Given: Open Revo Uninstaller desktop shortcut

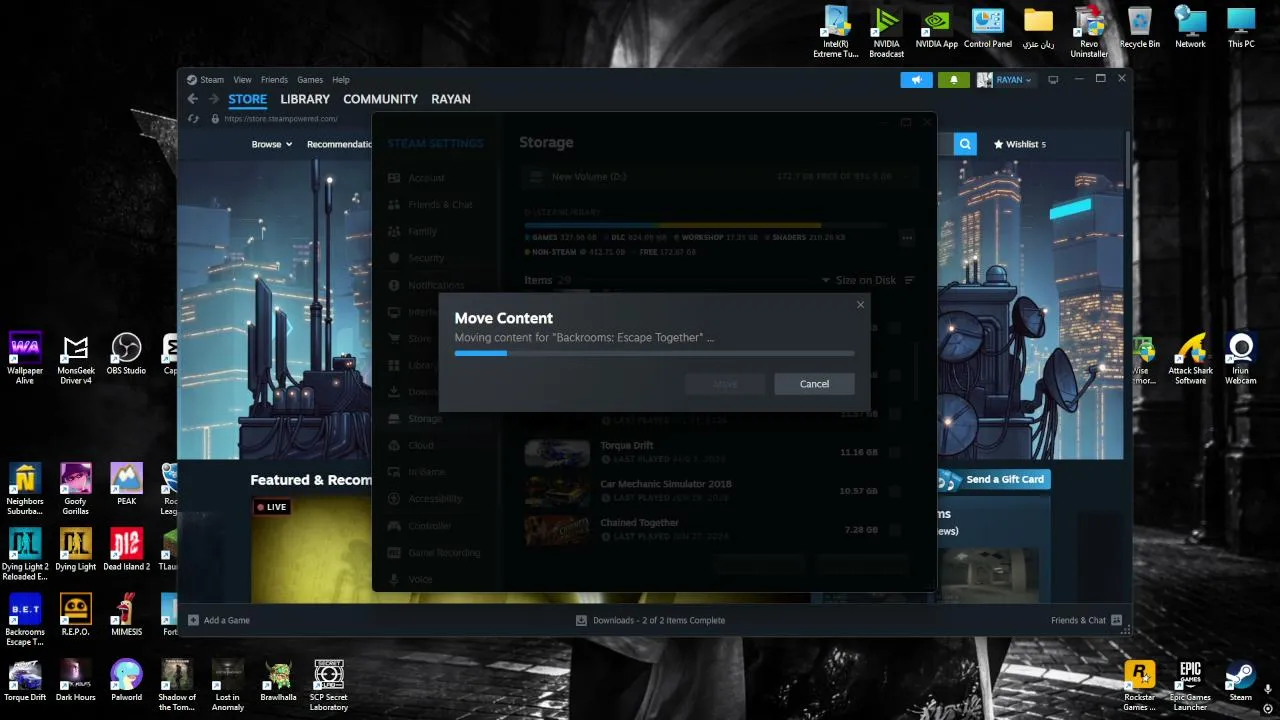Looking at the screenshot, I should pos(1089,32).
